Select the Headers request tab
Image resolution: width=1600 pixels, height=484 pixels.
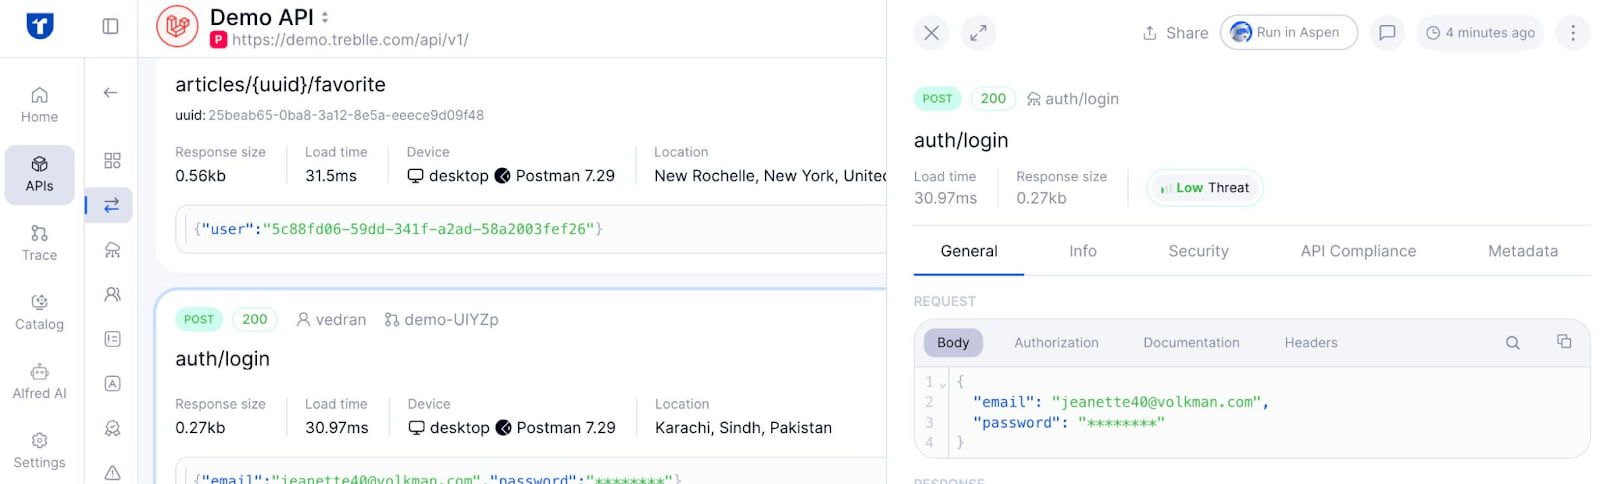pos(1310,343)
